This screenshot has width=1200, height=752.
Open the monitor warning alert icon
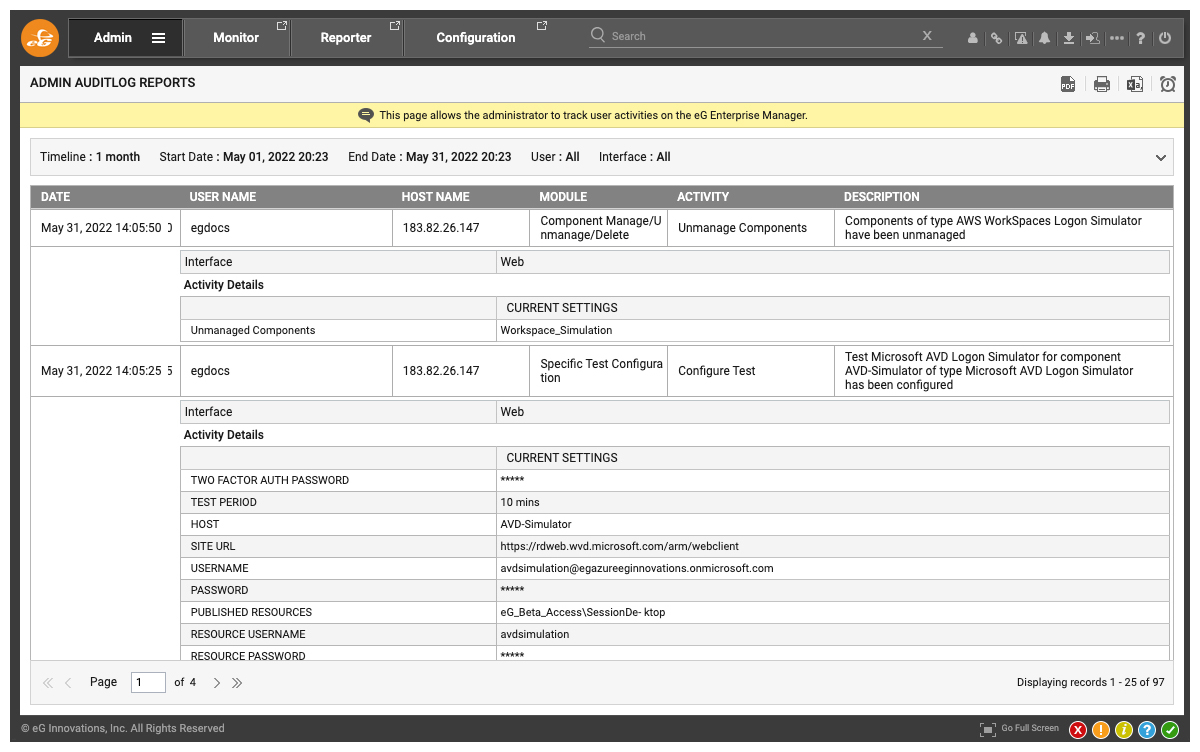[1021, 38]
